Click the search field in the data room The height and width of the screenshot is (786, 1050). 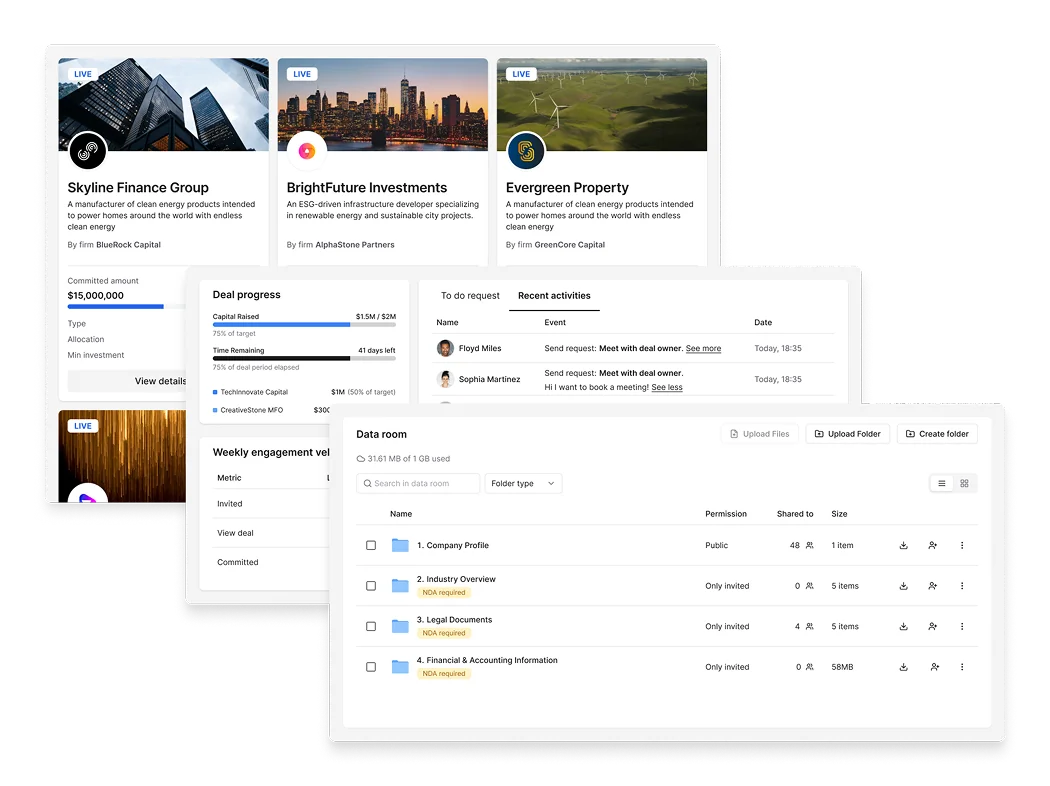[418, 483]
